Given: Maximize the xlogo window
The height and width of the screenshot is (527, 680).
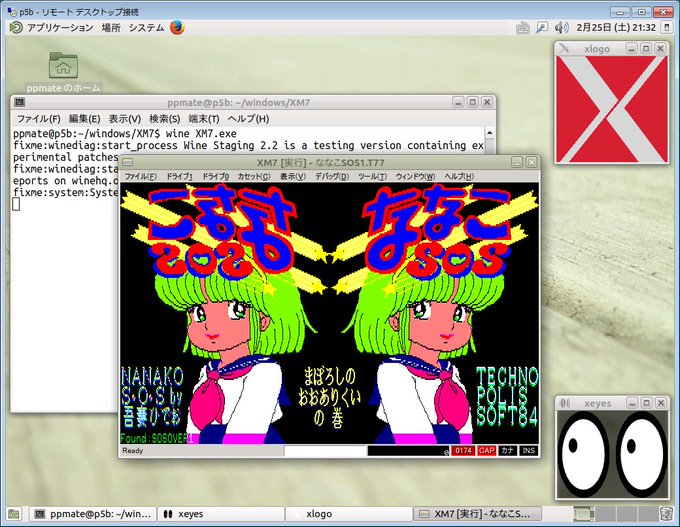Looking at the screenshot, I should 646,49.
